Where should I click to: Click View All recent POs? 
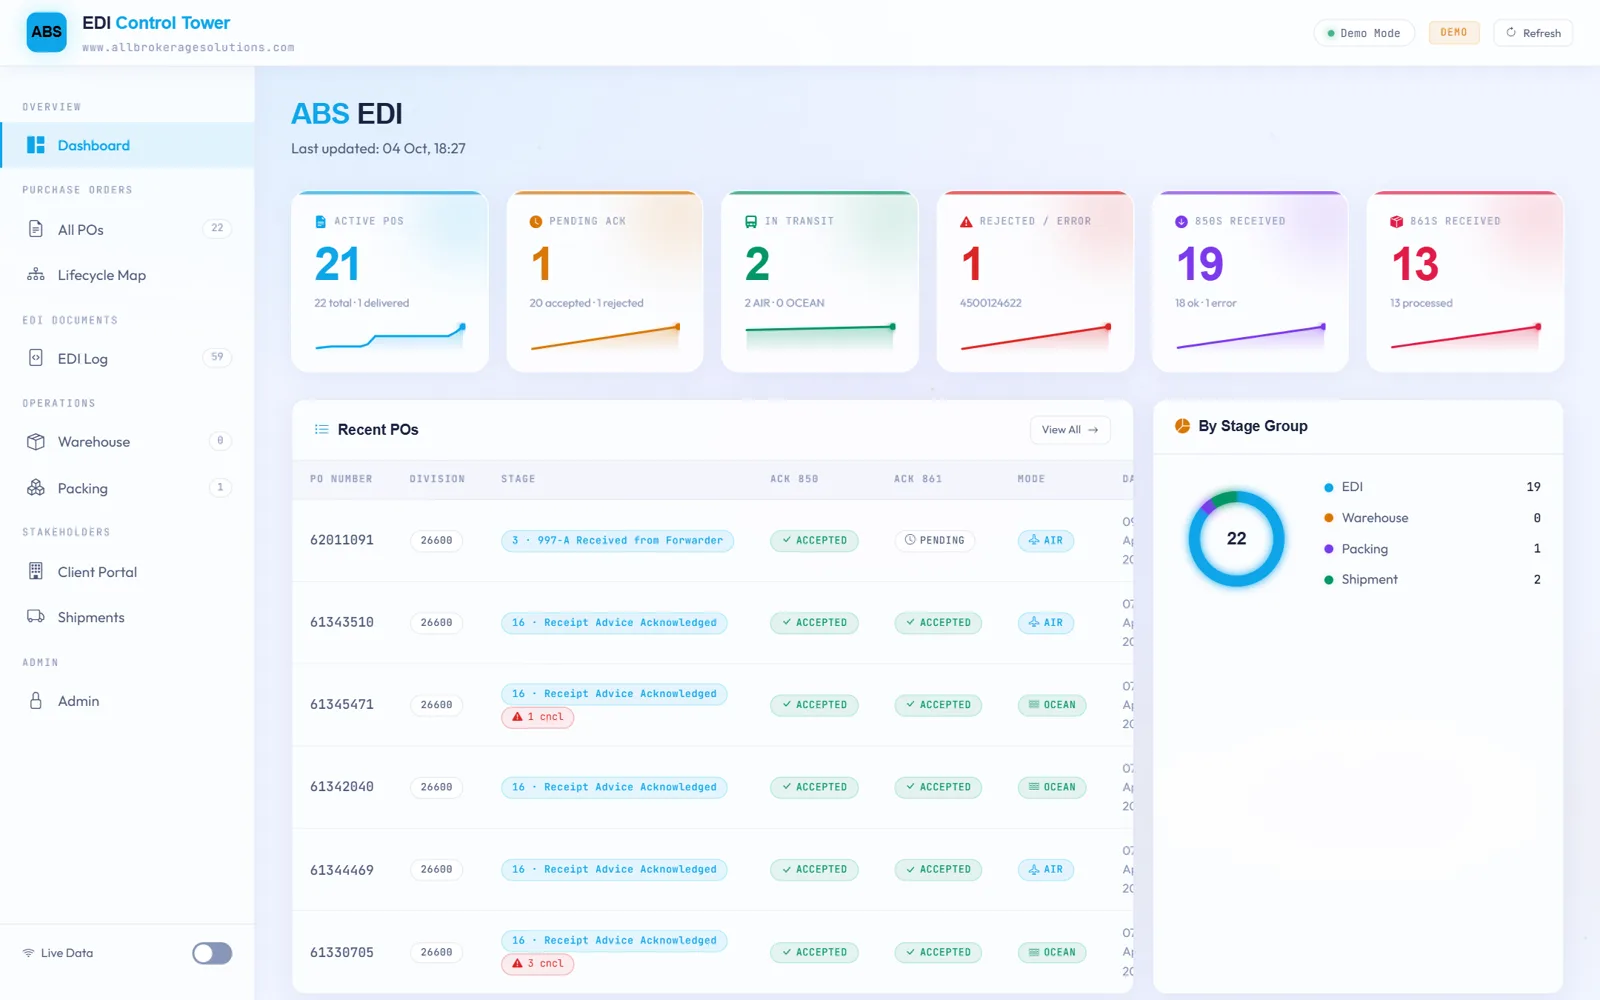coord(1069,430)
